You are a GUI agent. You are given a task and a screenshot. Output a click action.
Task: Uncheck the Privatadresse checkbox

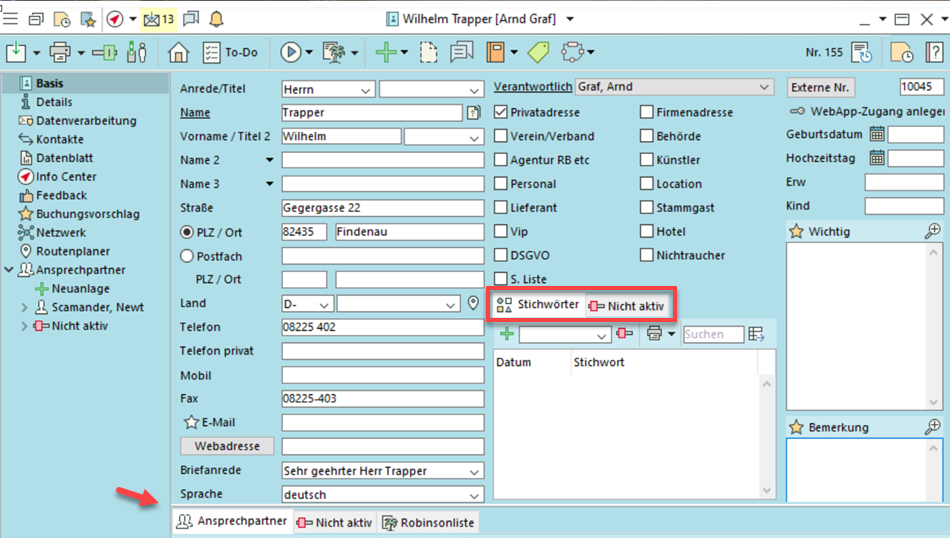click(502, 113)
